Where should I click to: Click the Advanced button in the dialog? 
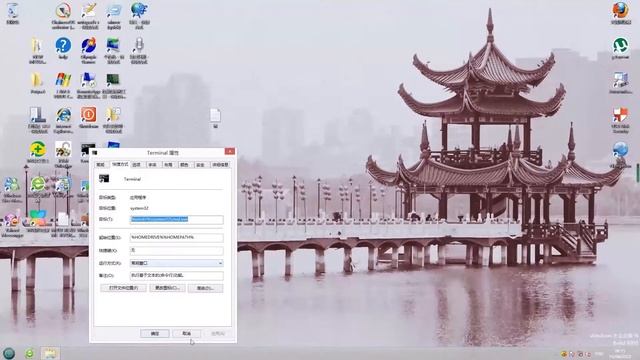pos(205,288)
